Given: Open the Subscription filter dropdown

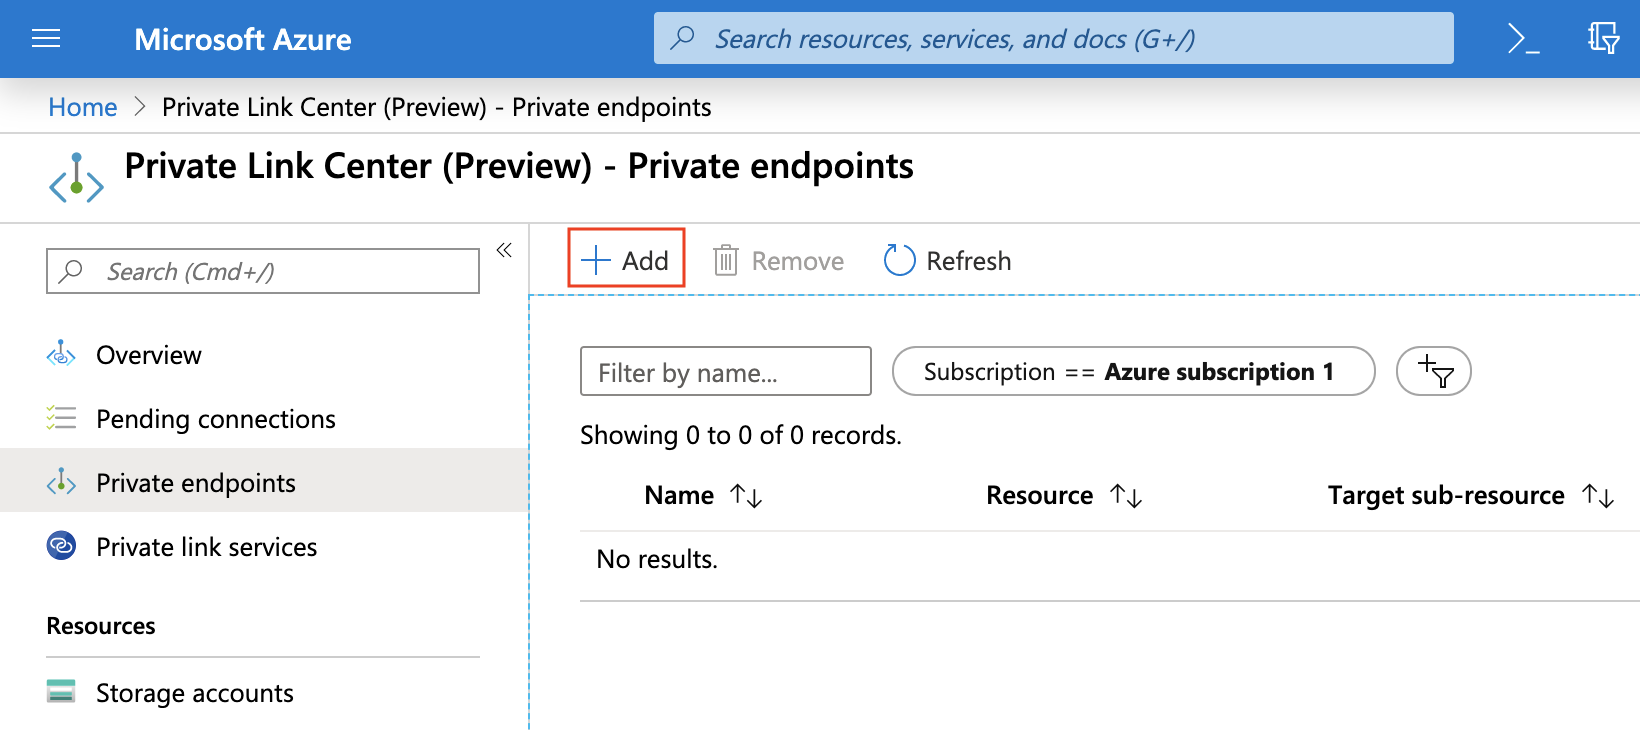Looking at the screenshot, I should pos(1132,371).
